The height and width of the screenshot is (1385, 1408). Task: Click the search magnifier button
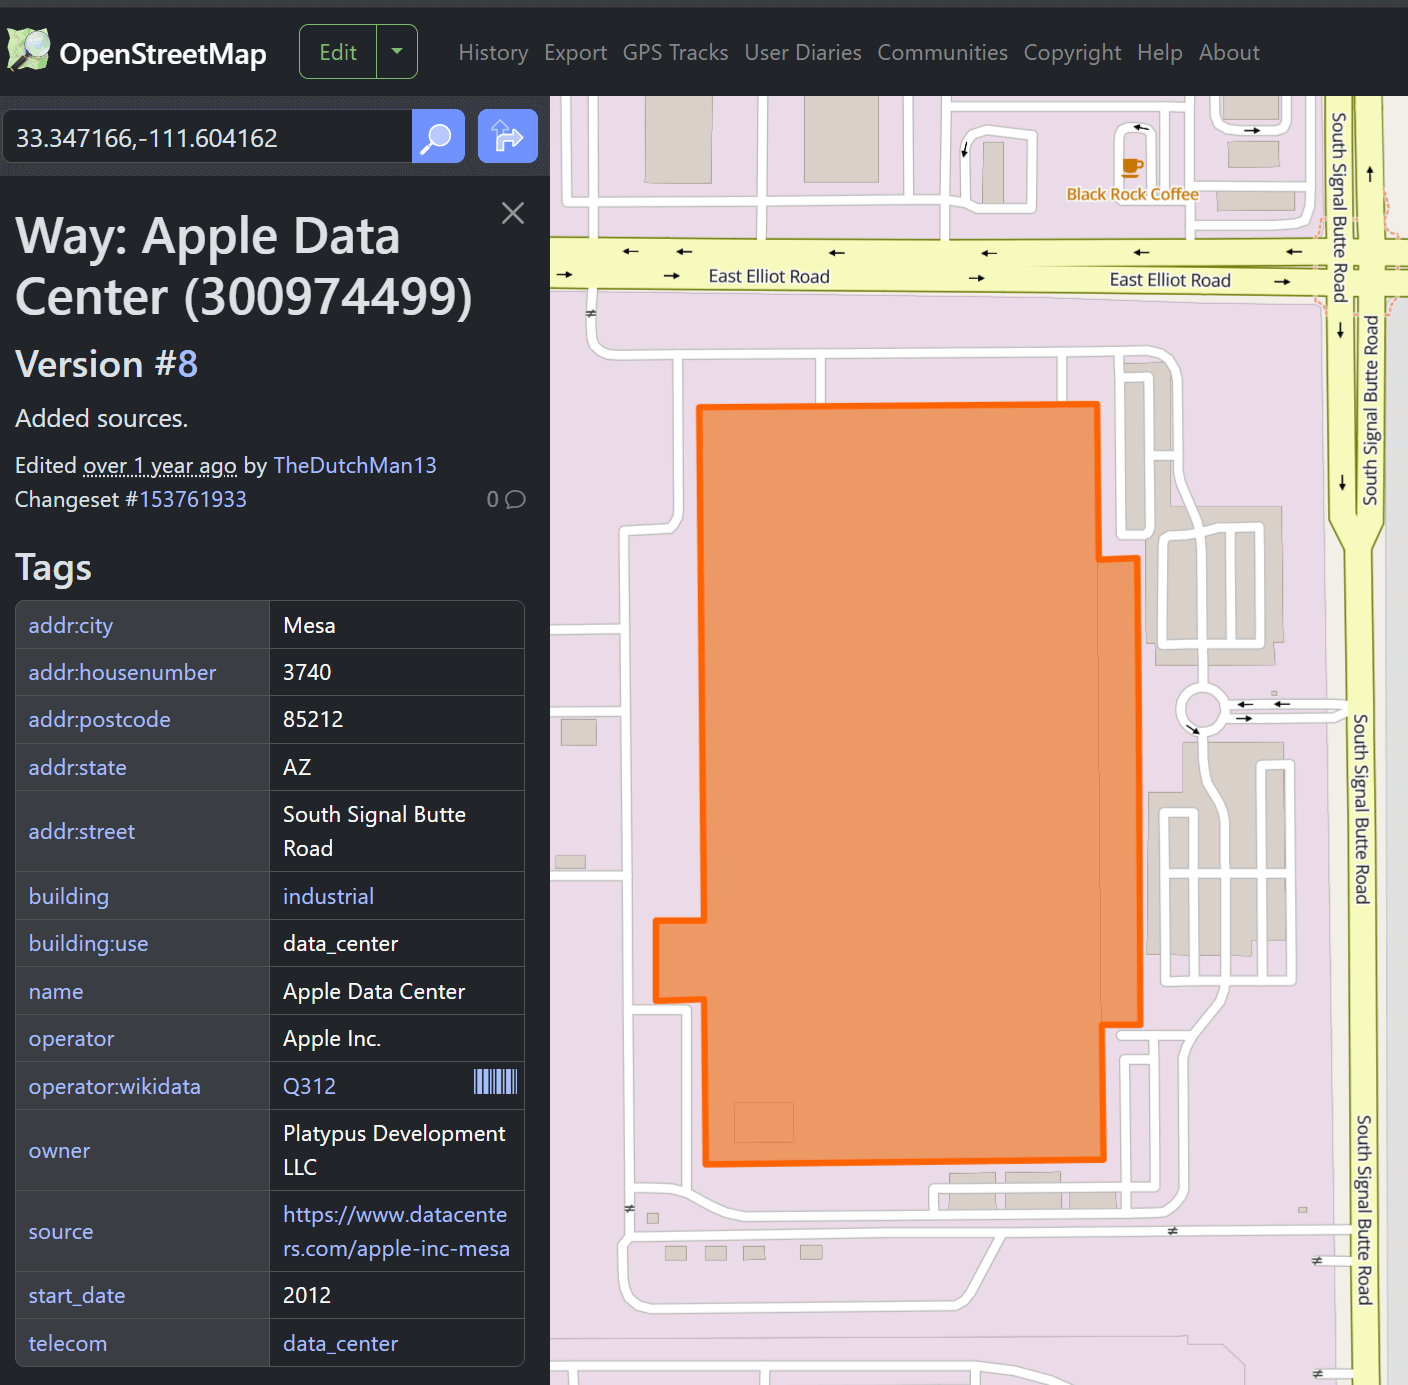click(438, 137)
